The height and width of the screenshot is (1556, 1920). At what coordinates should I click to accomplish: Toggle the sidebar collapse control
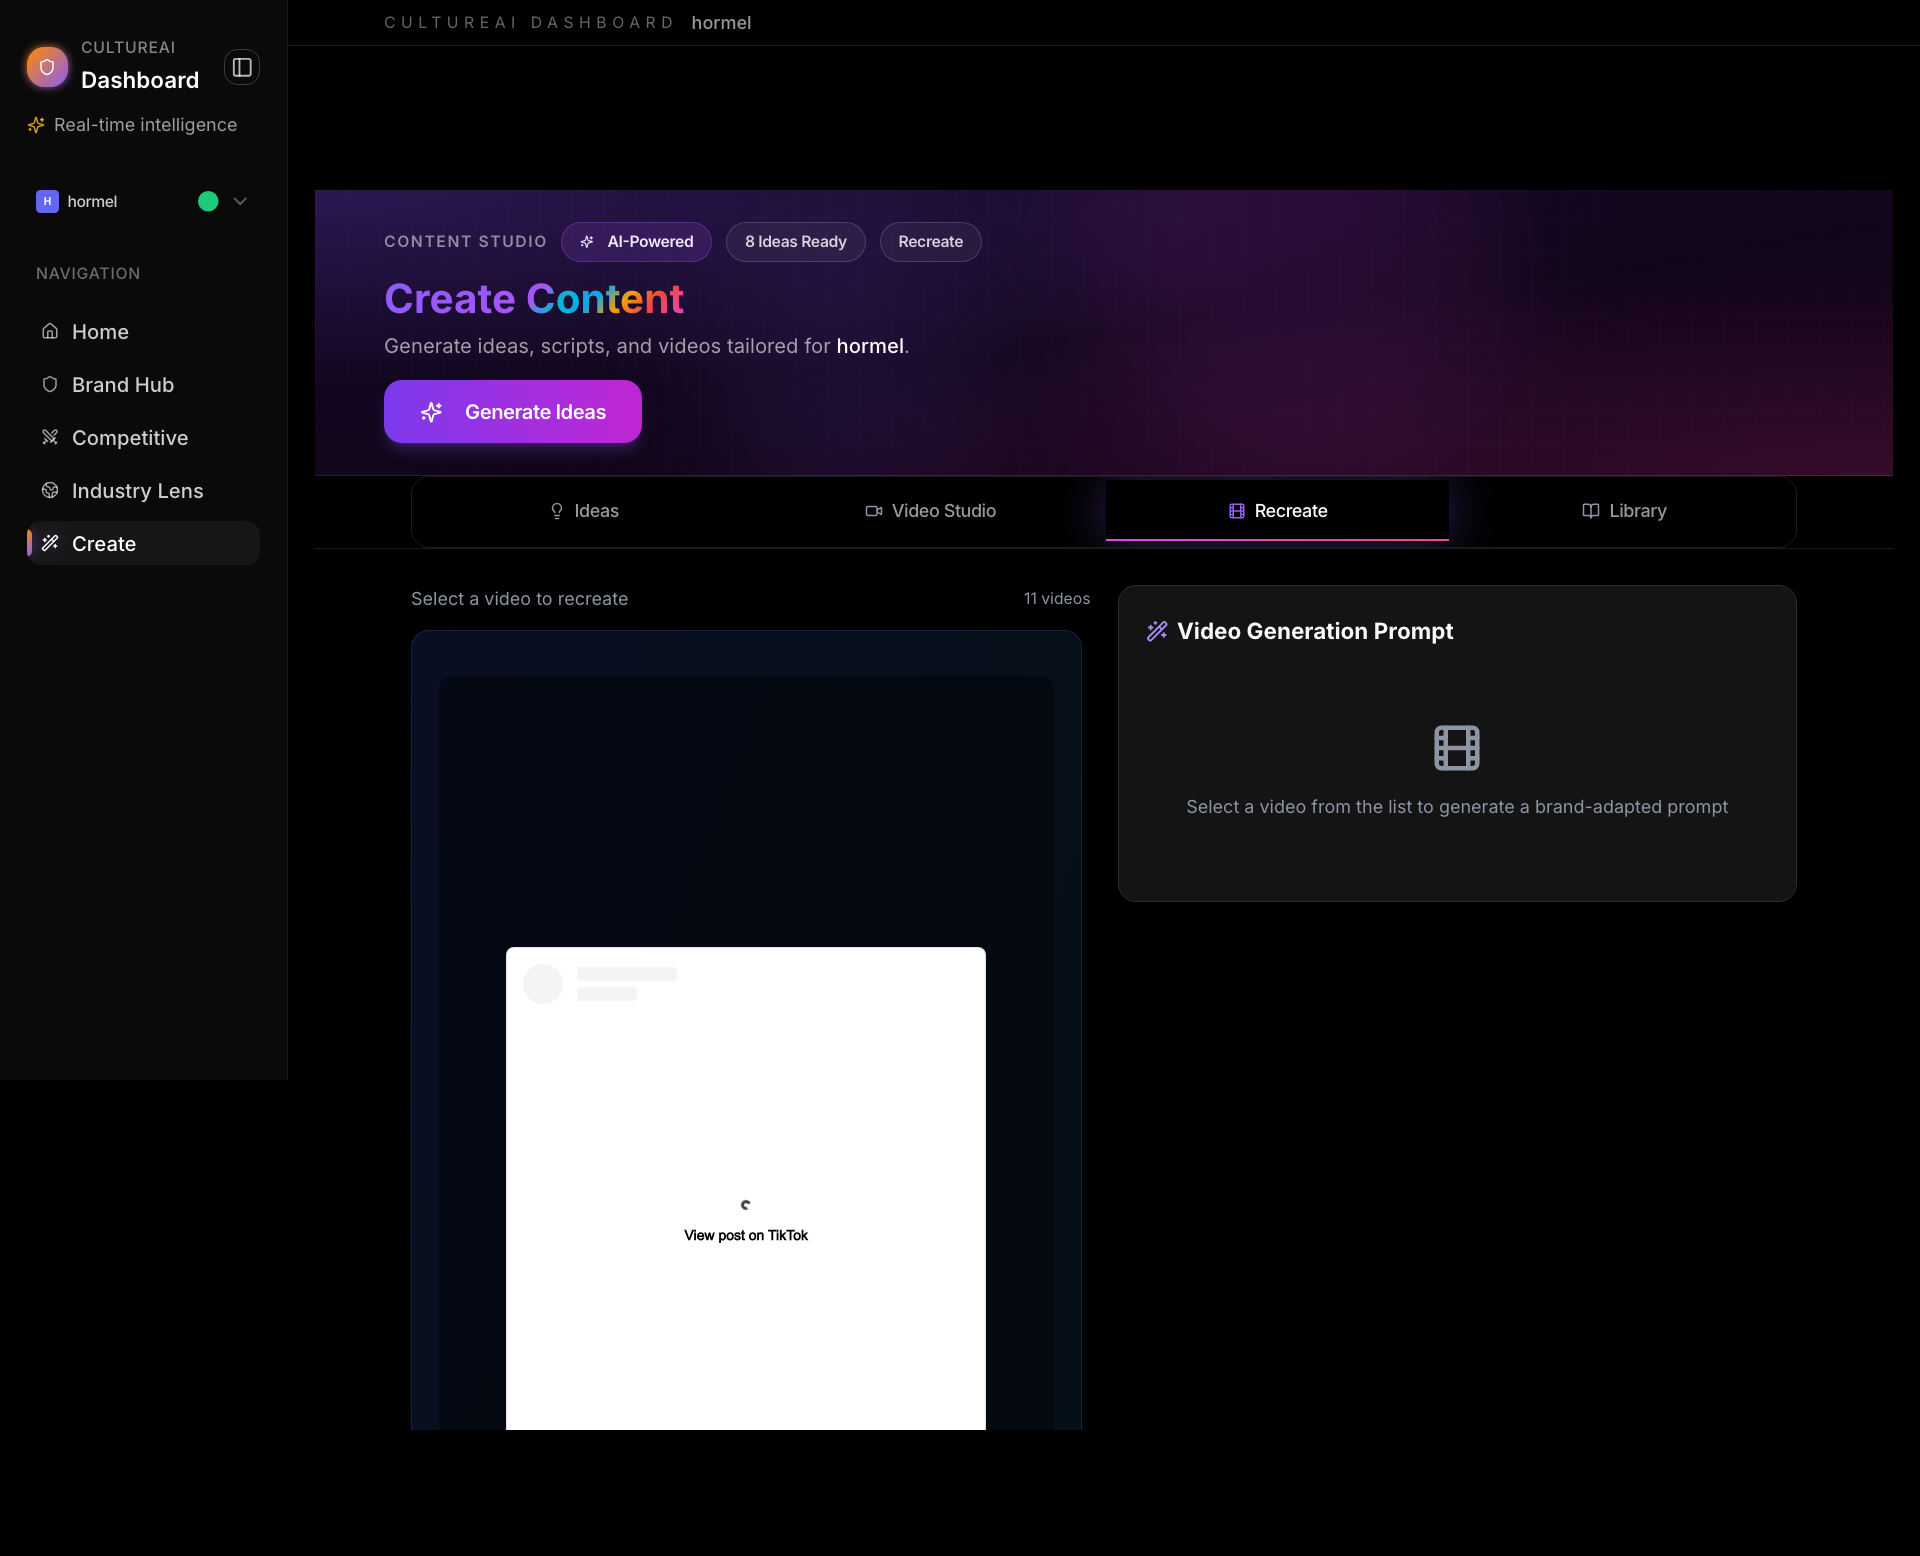click(x=241, y=67)
